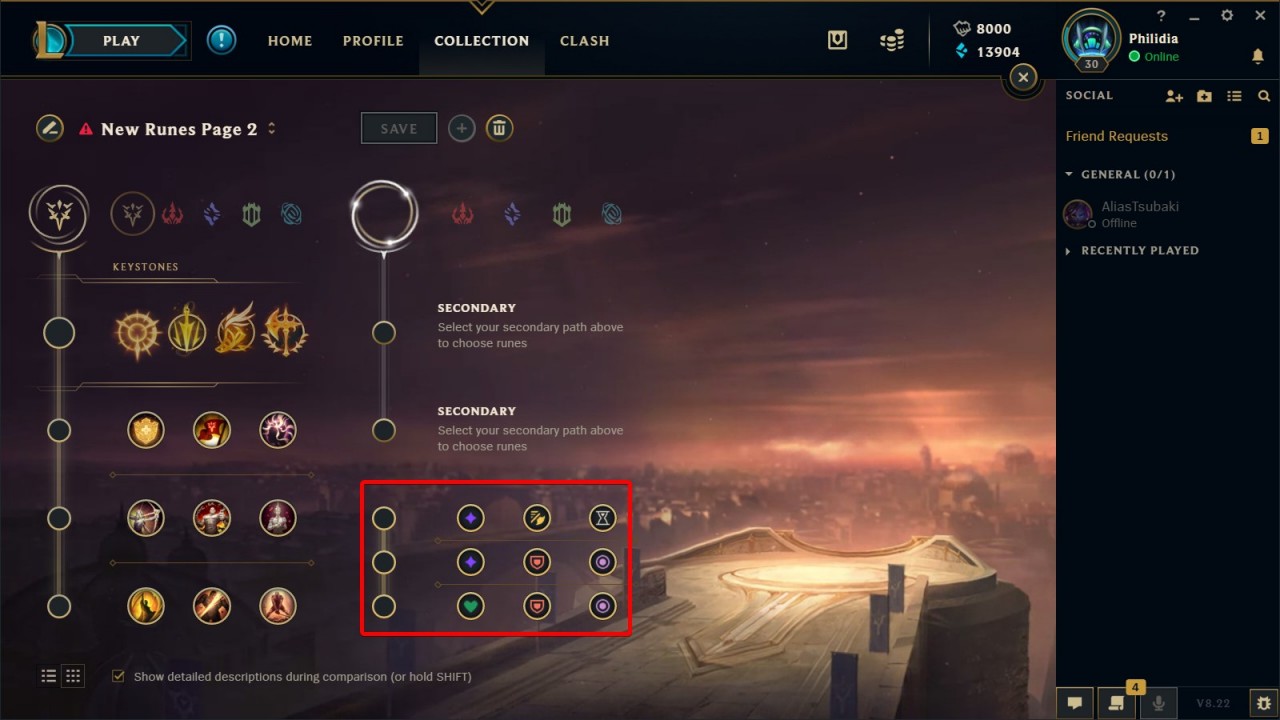Click the pencil icon to rename rune page
This screenshot has height=720, width=1280.
[50, 128]
